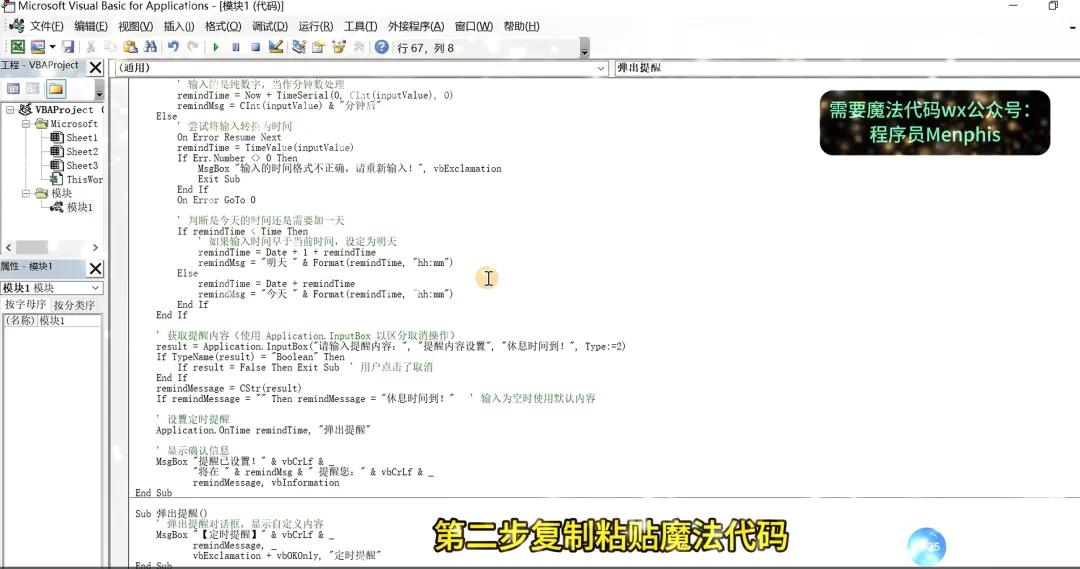Image resolution: width=1080 pixels, height=569 pixels.
Task: Click the Toolbox wrench icon
Action: click(x=358, y=47)
